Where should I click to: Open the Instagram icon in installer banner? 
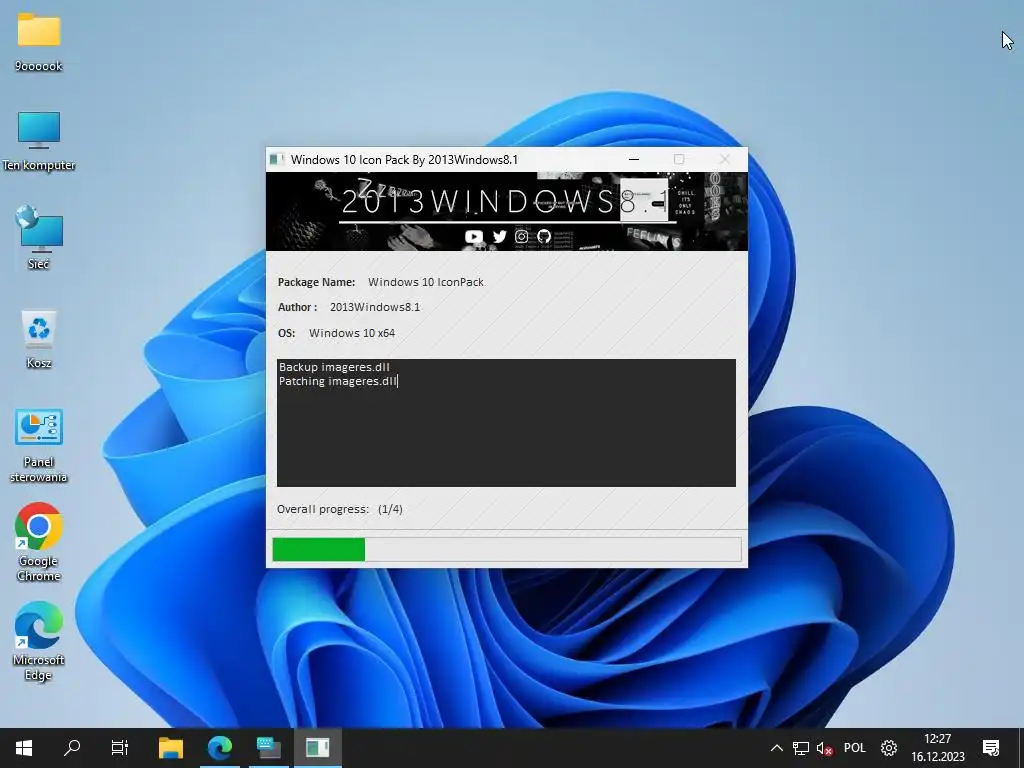point(521,236)
